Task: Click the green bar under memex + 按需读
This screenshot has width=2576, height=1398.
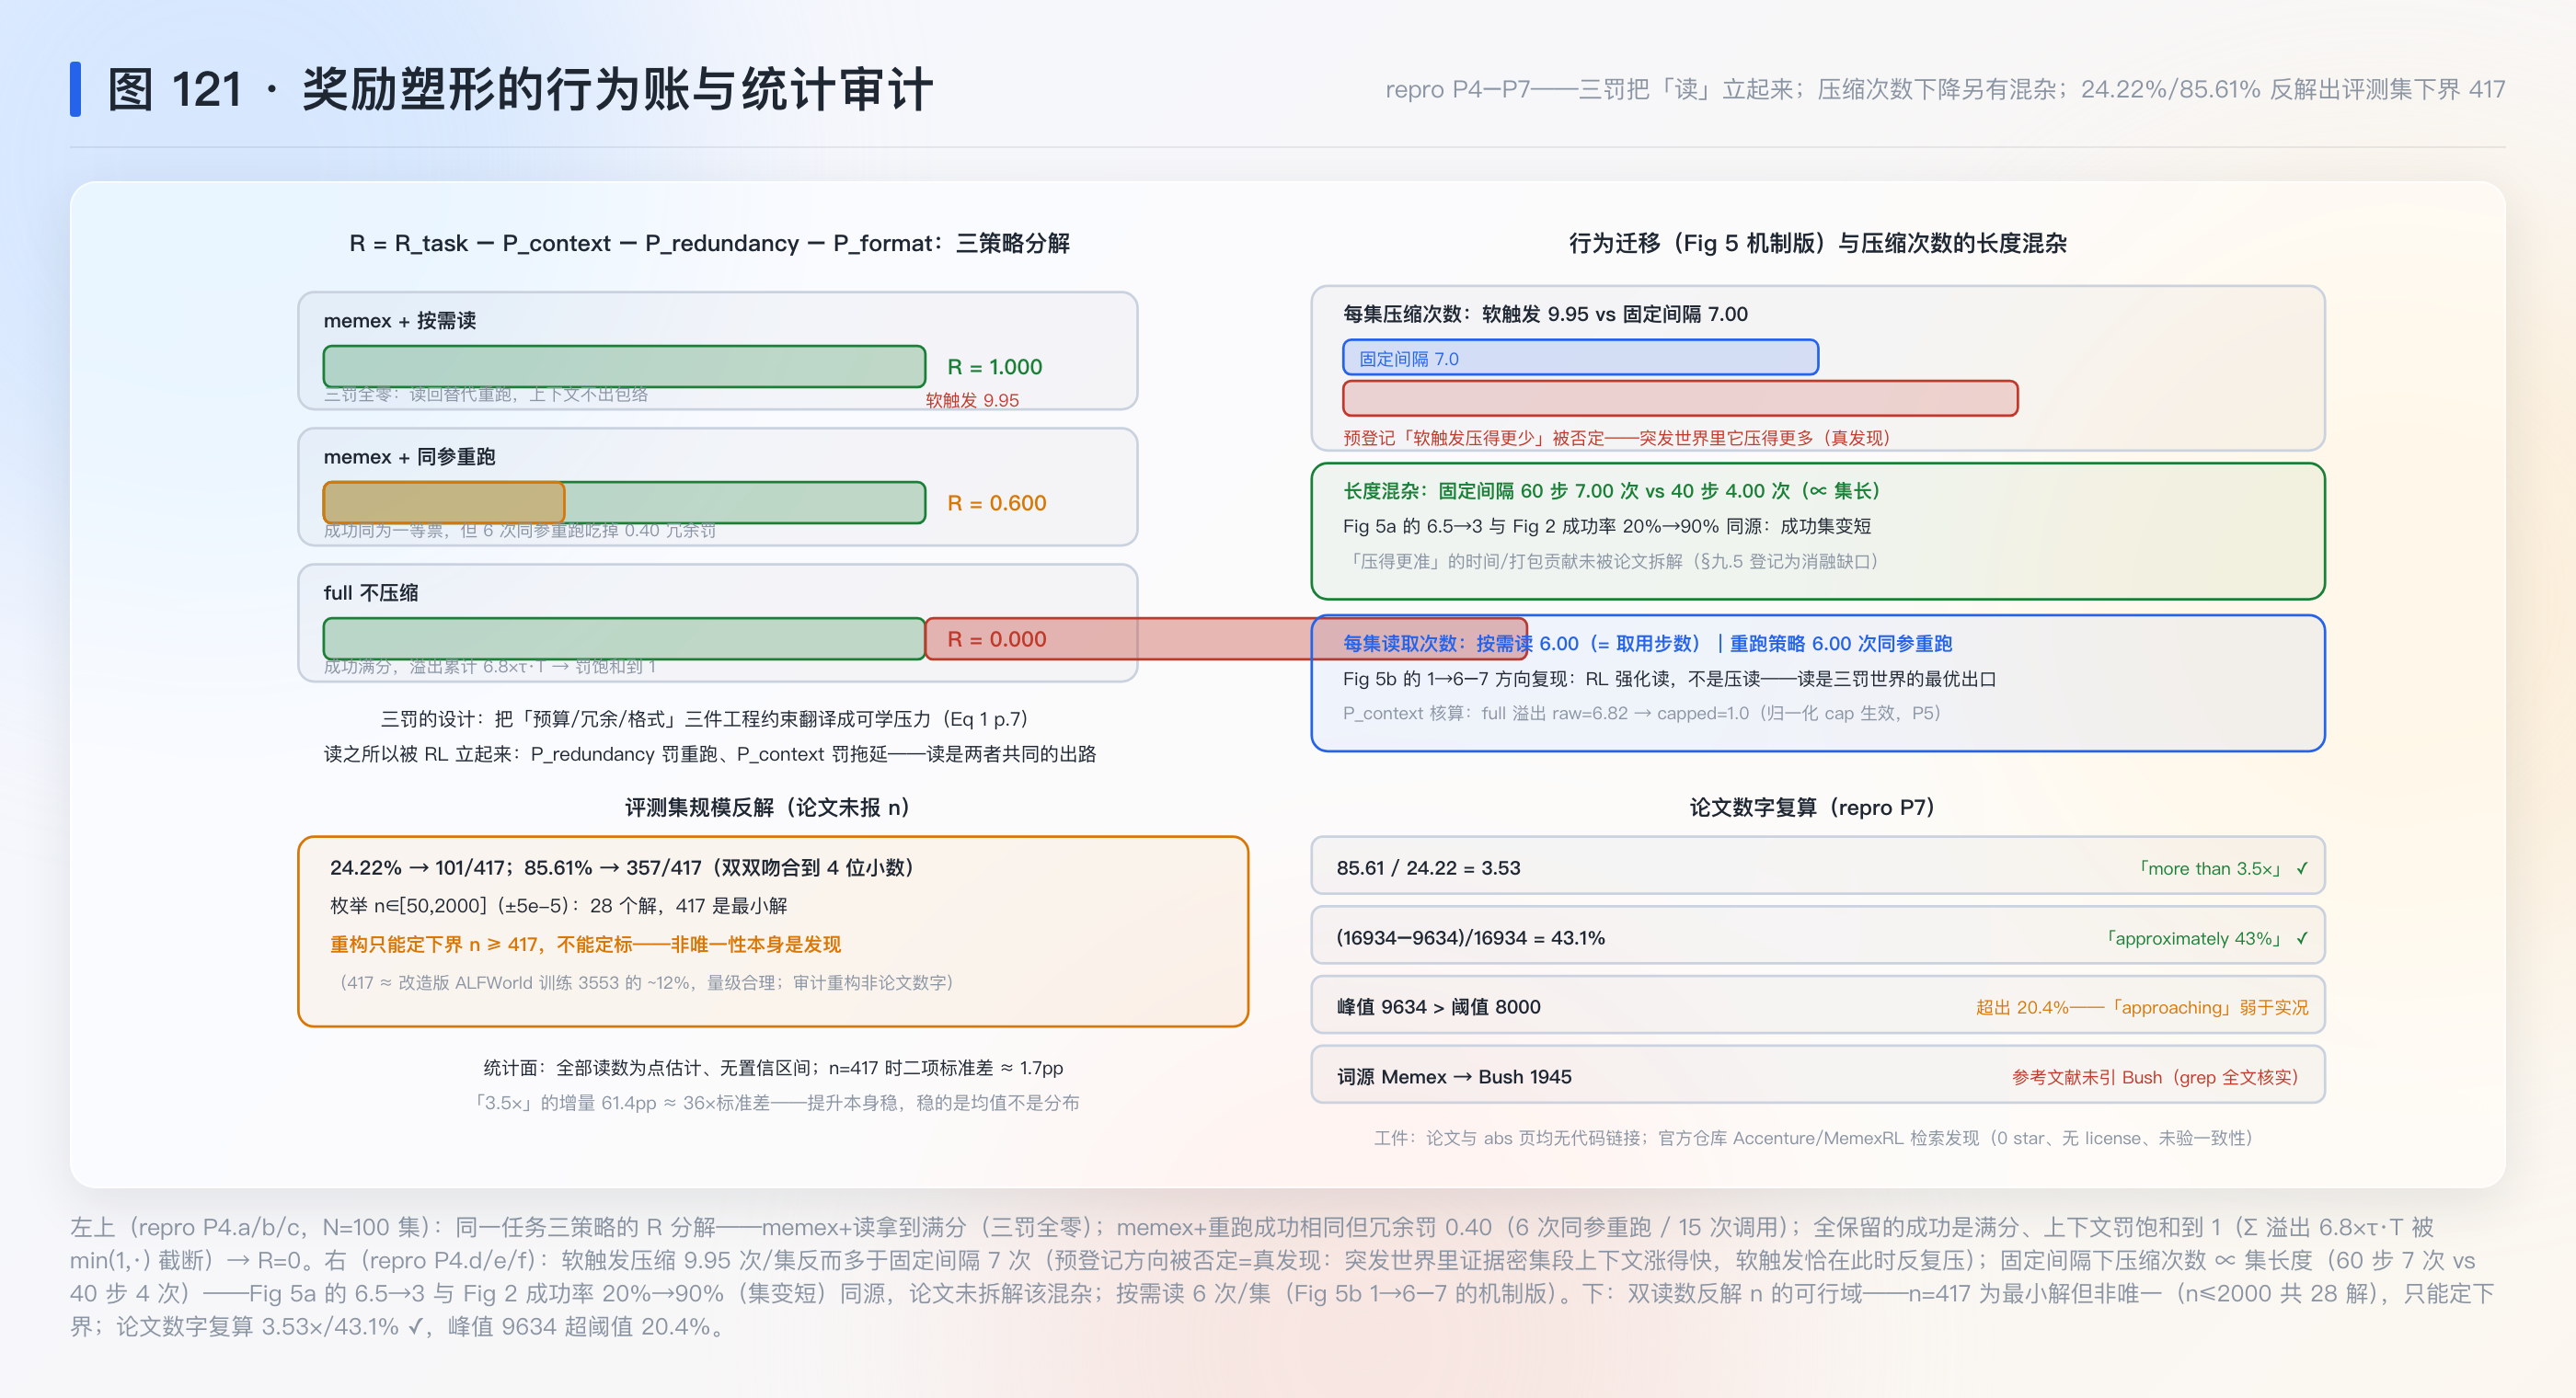Action: coord(624,366)
